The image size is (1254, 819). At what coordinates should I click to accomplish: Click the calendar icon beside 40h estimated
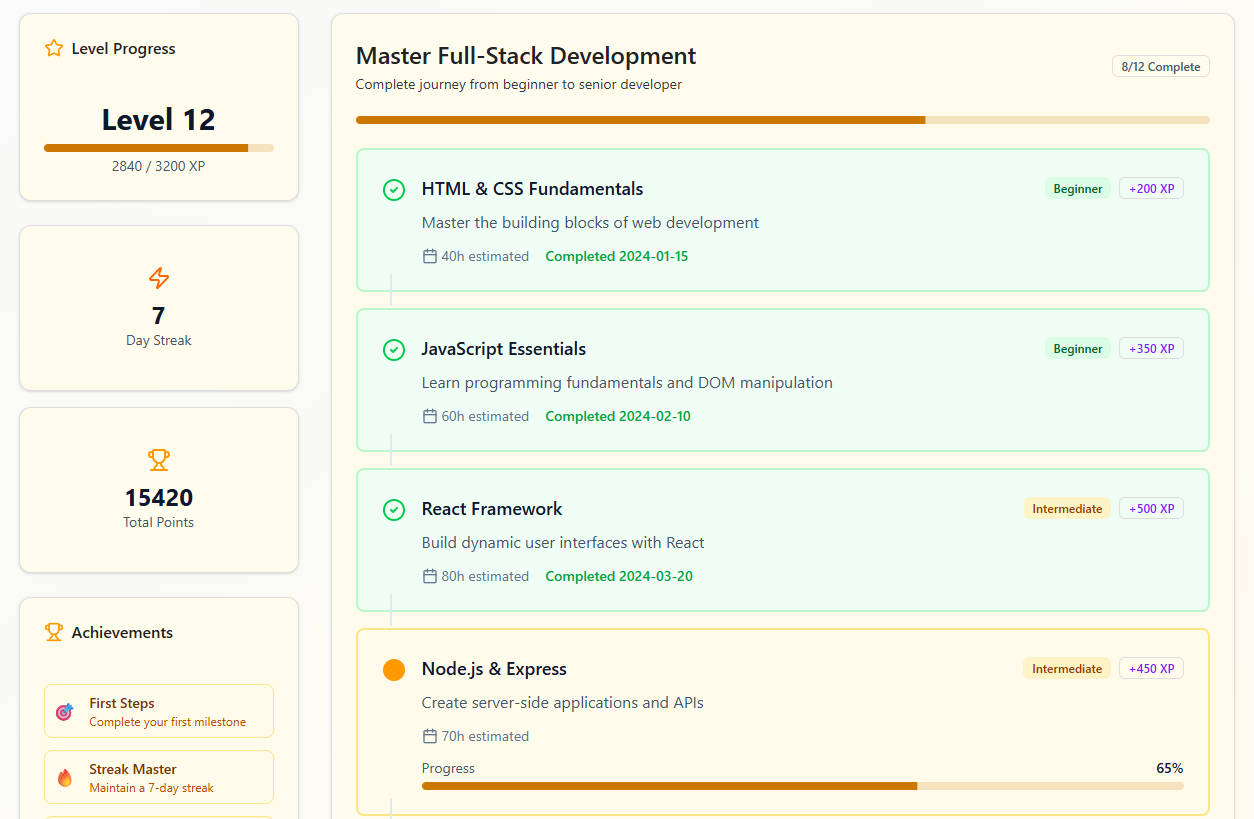pyautogui.click(x=430, y=256)
